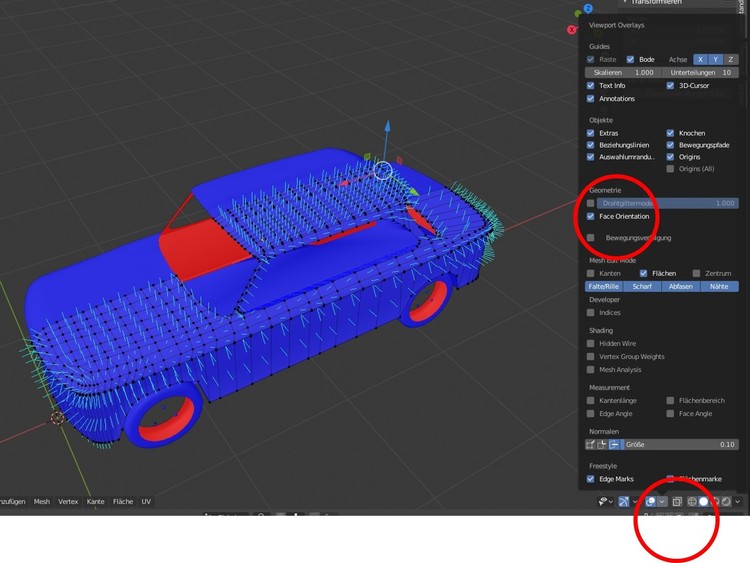Enable the Edge Angle checkbox

[x=591, y=413]
